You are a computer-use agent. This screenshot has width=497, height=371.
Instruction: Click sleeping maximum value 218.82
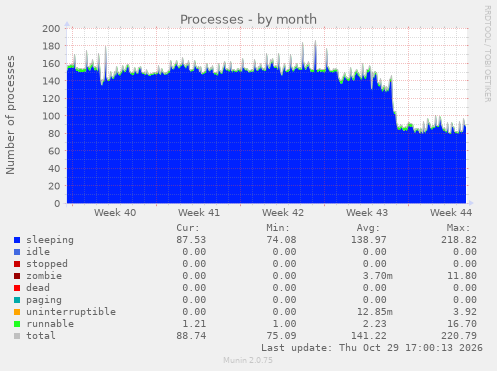(x=459, y=240)
